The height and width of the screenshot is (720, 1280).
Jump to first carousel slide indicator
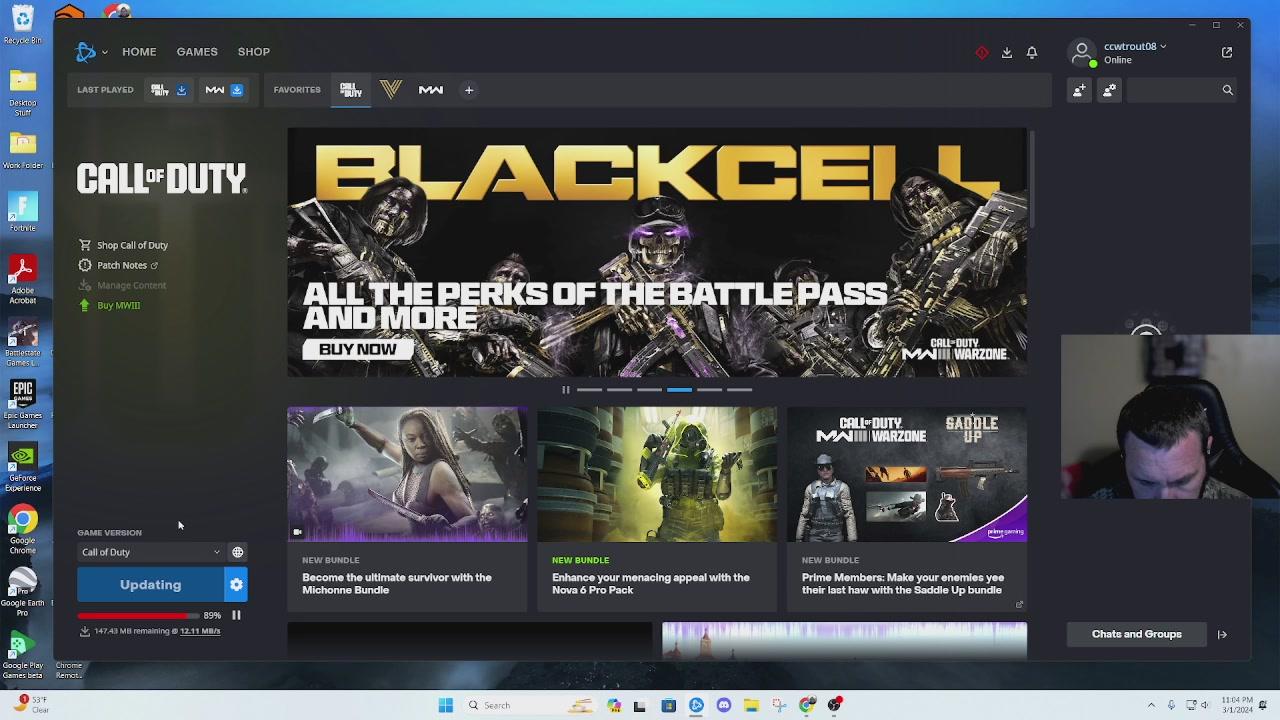(589, 390)
